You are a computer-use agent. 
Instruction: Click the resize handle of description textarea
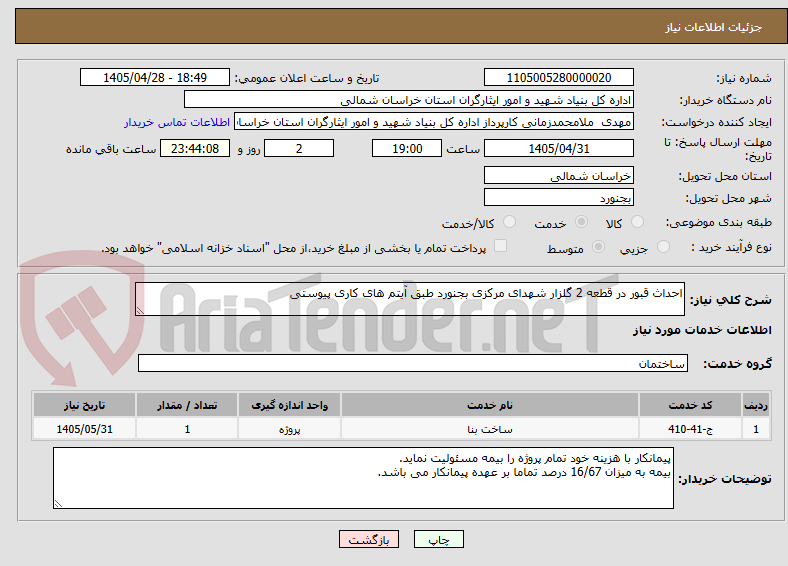point(140,311)
